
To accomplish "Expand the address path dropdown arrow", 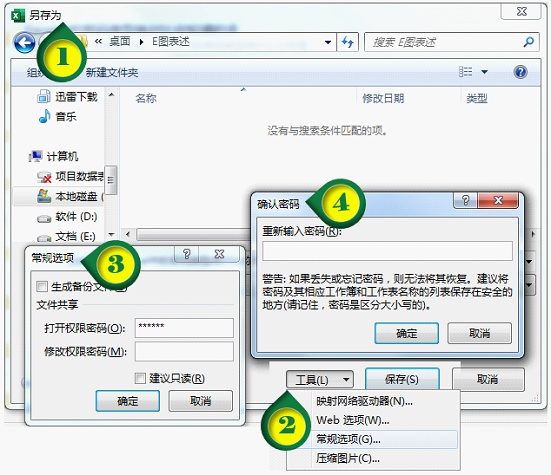I will point(328,43).
